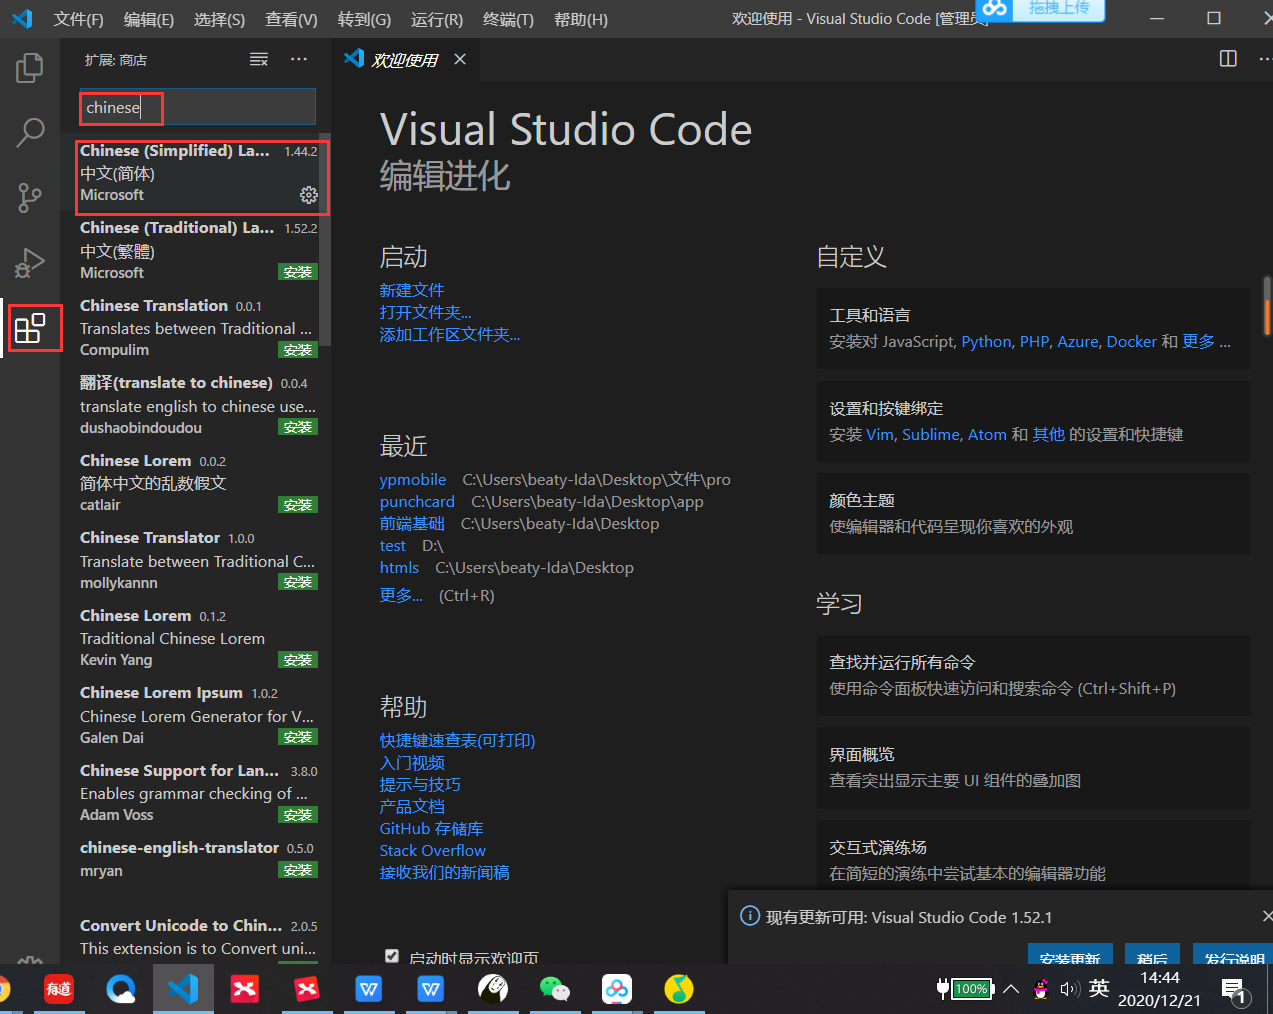1273x1014 pixels.
Task: Click the Python language link
Action: click(986, 341)
